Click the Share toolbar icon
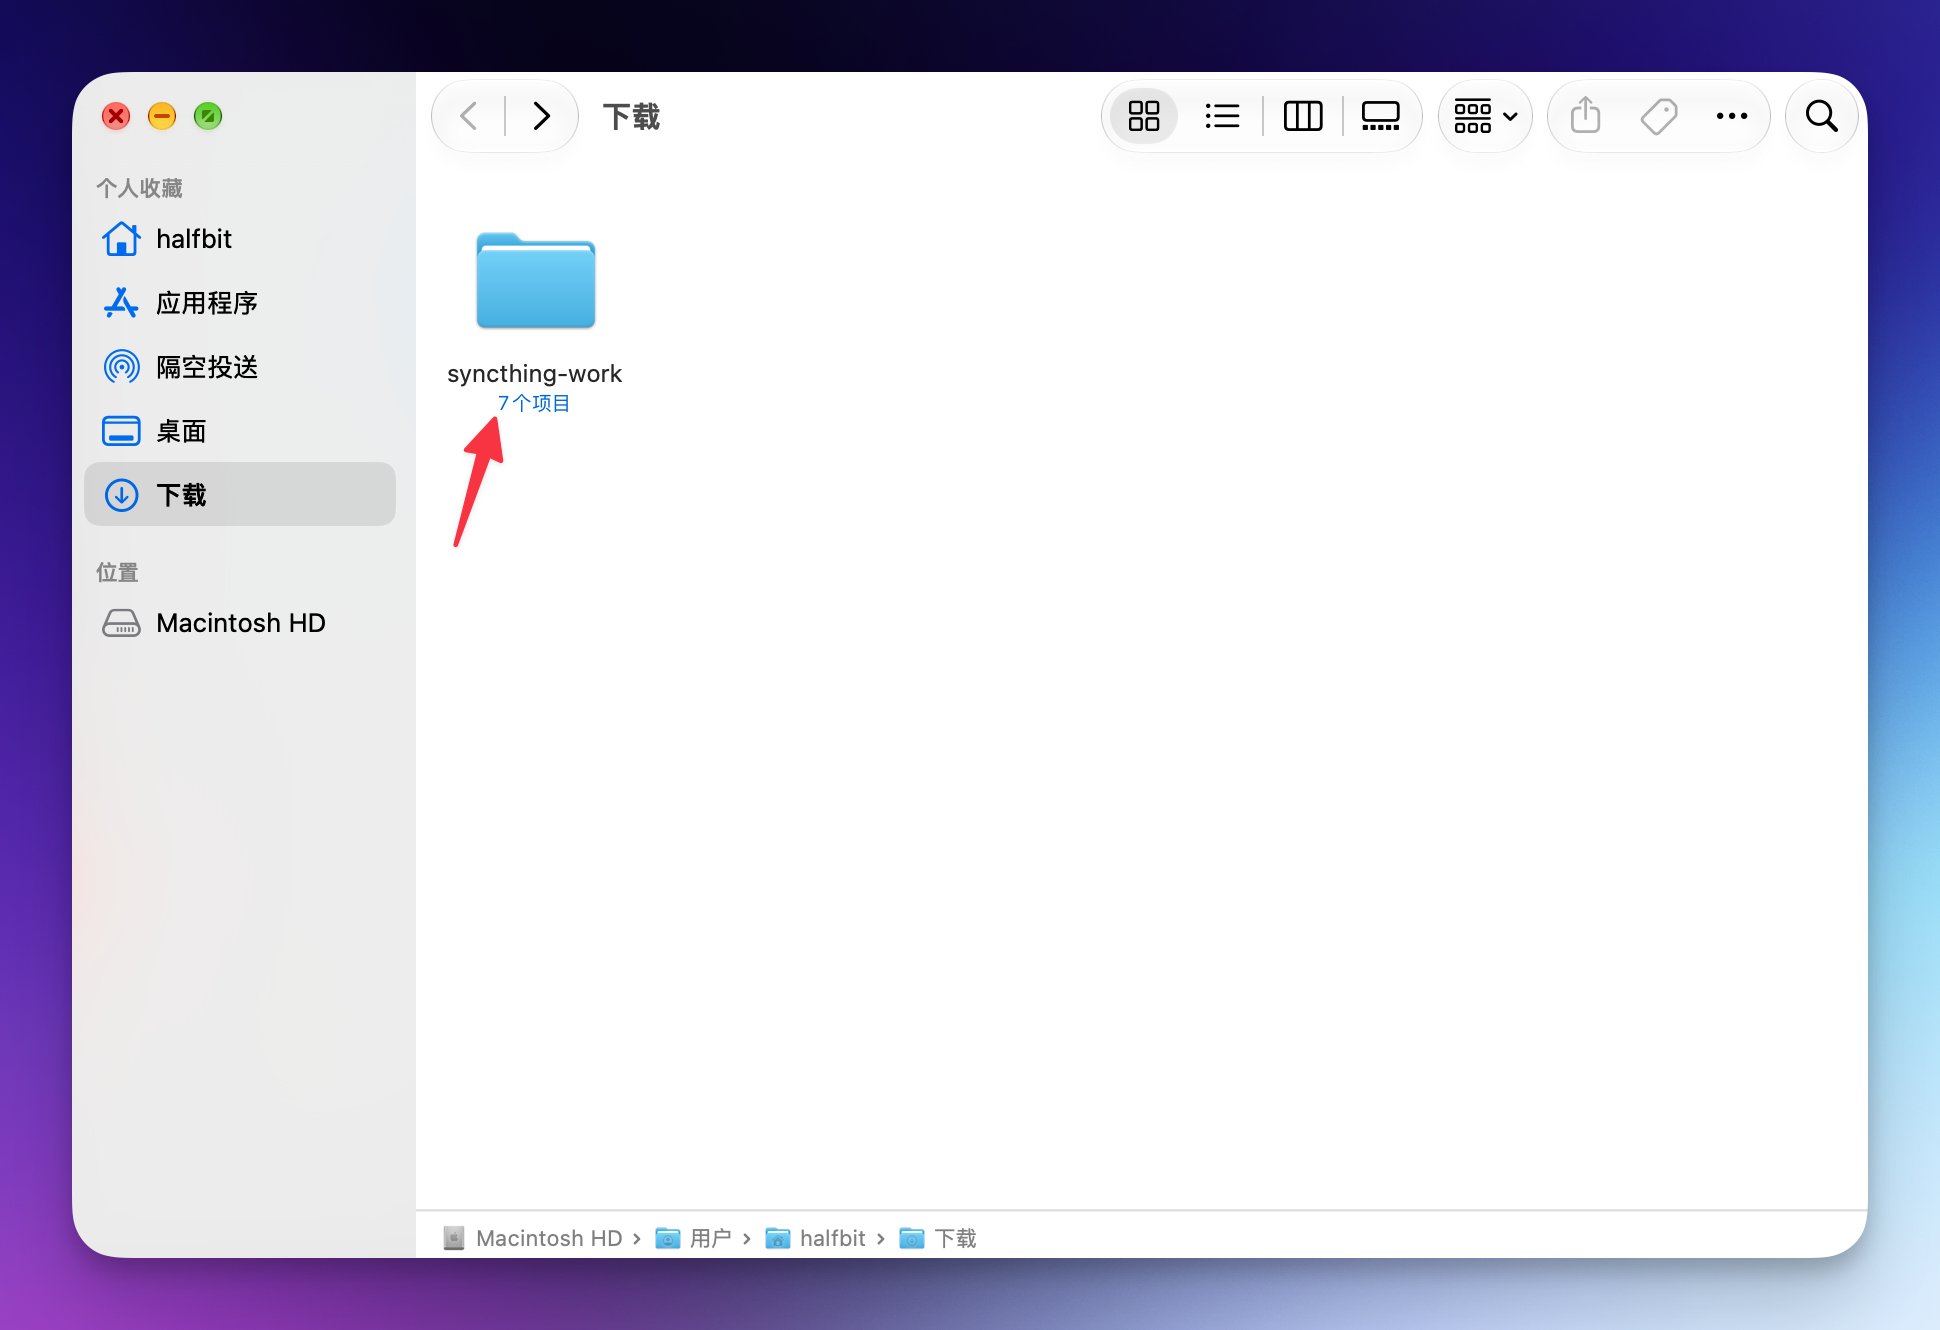This screenshot has width=1940, height=1330. click(x=1585, y=116)
